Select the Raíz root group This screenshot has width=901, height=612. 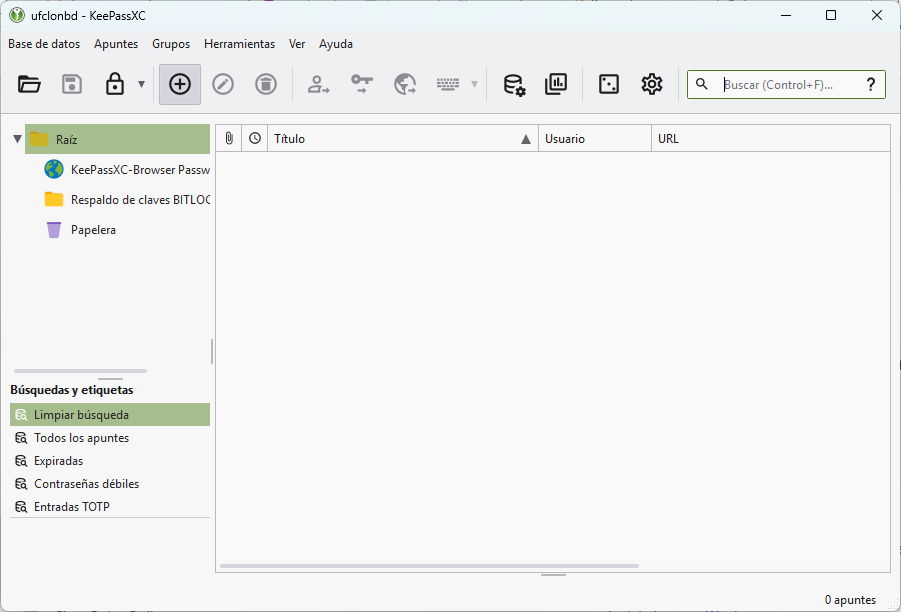117,139
